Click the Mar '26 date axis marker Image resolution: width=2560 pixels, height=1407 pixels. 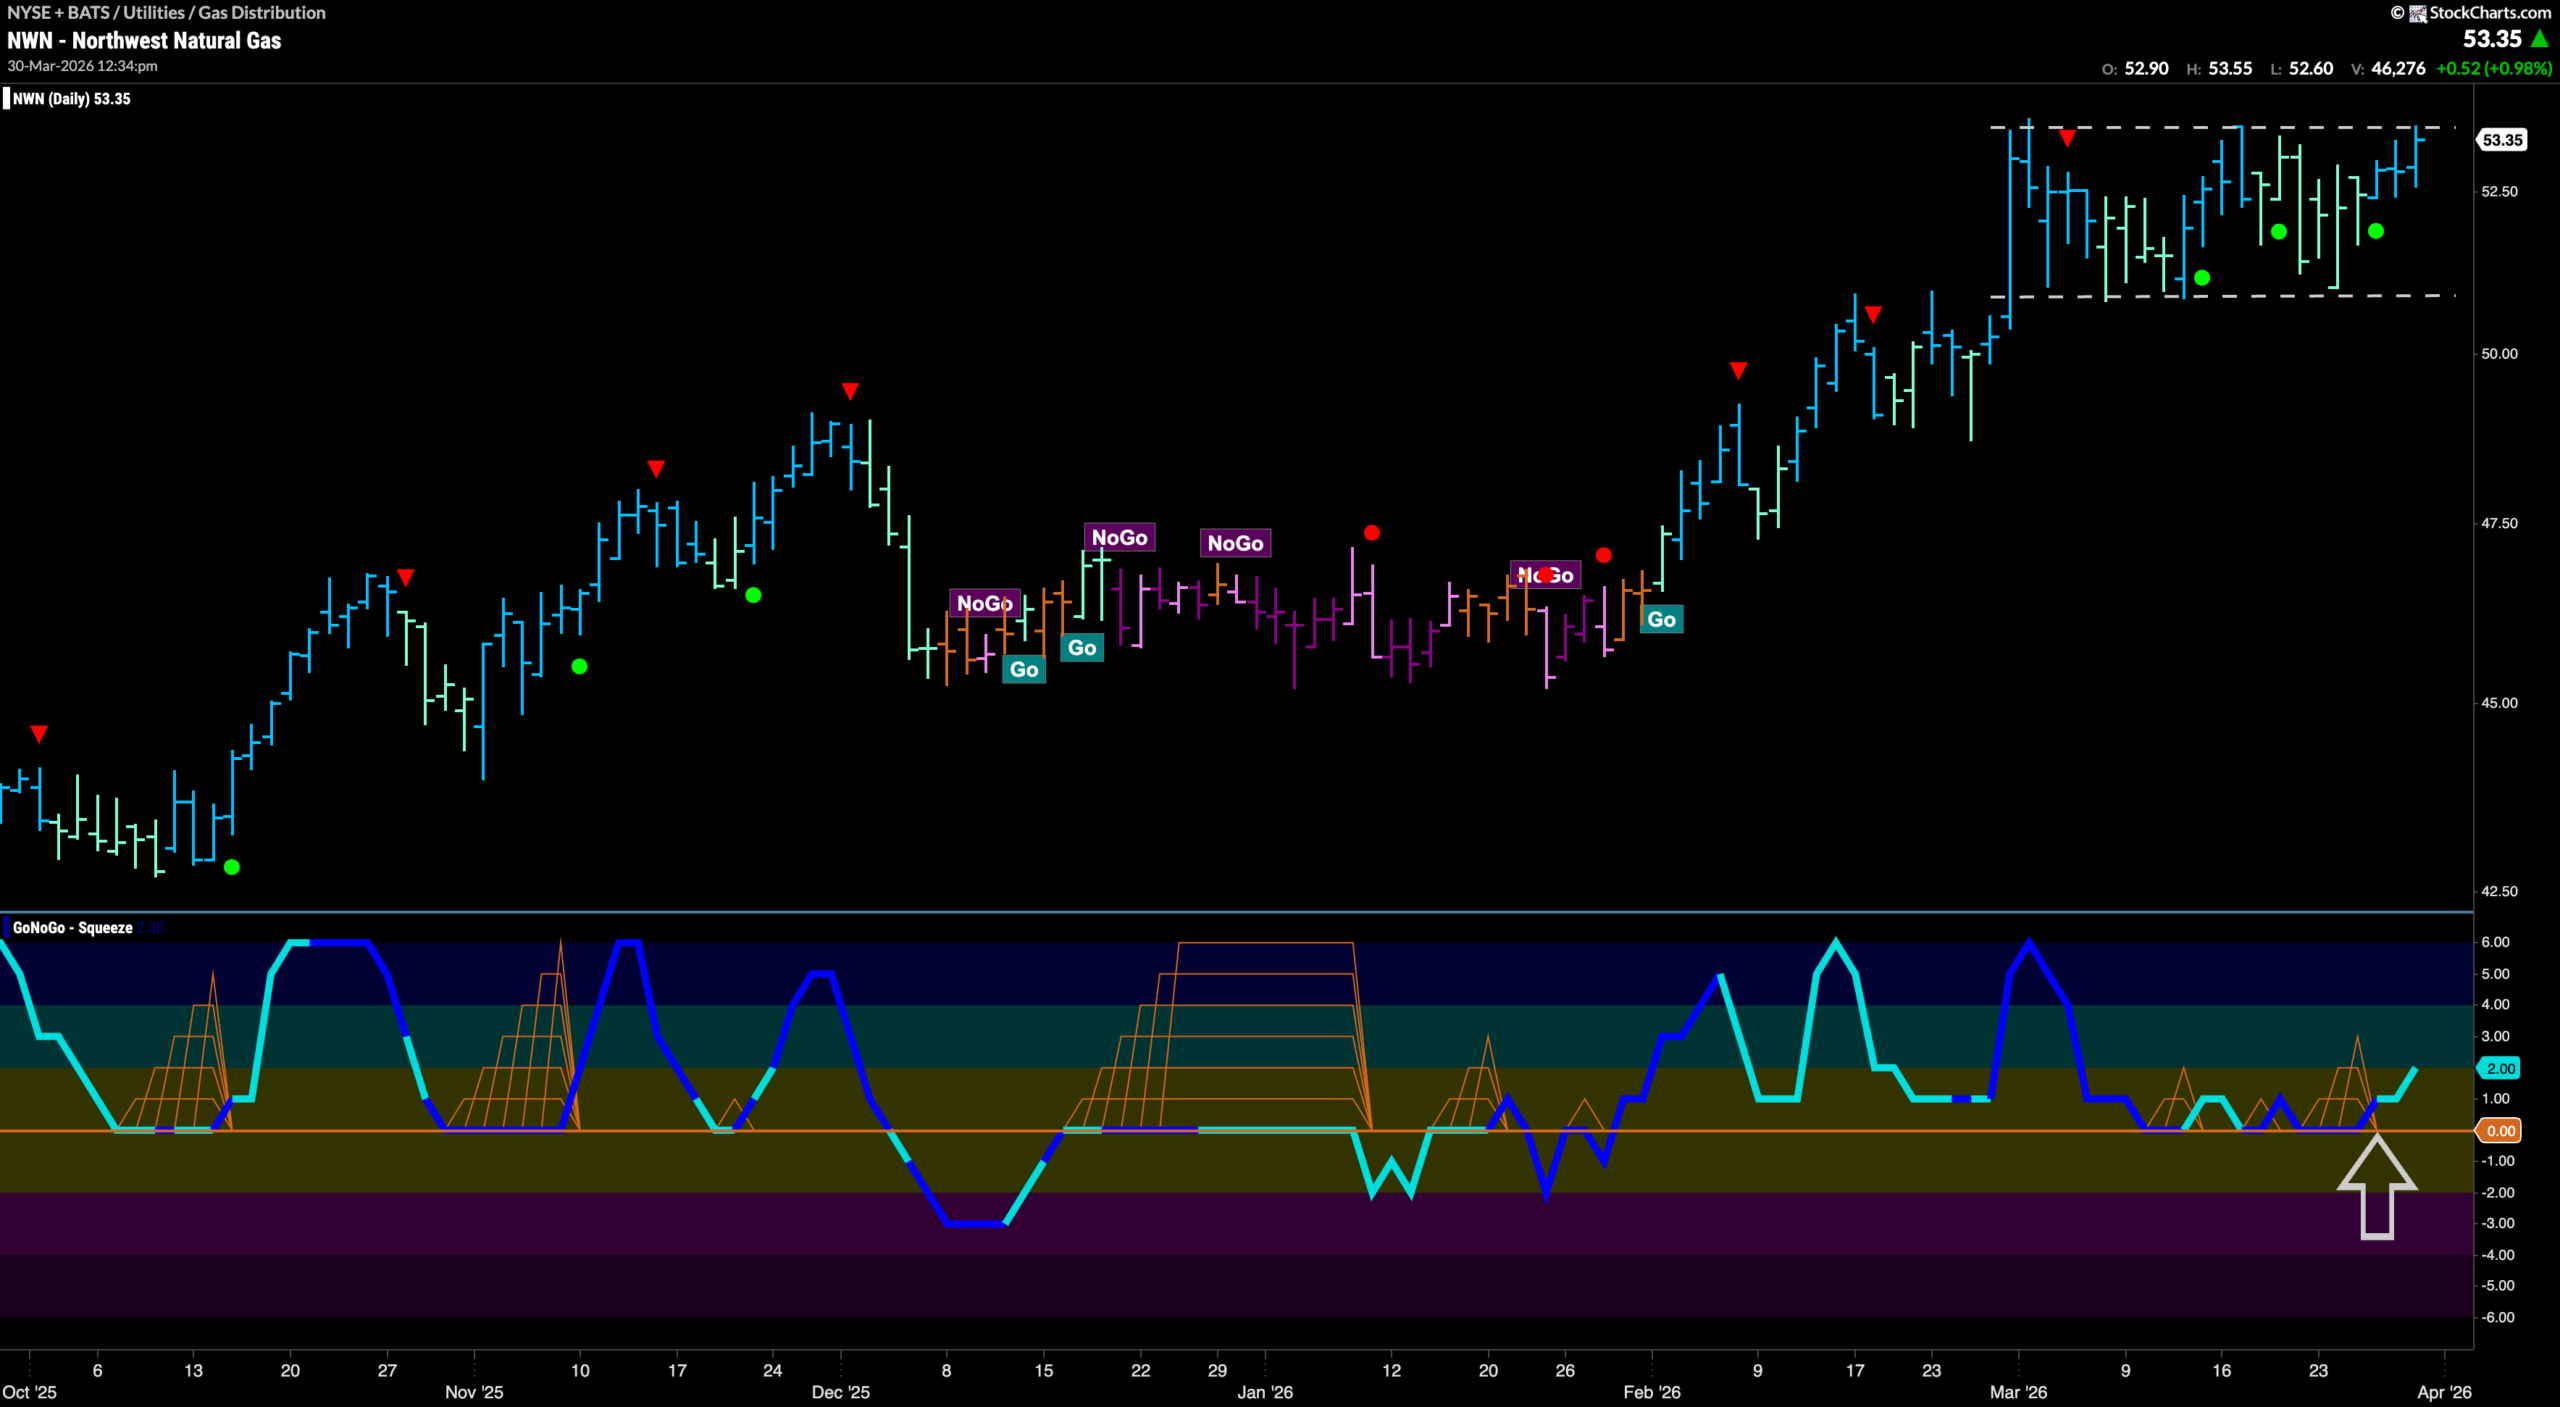coord(2018,1391)
